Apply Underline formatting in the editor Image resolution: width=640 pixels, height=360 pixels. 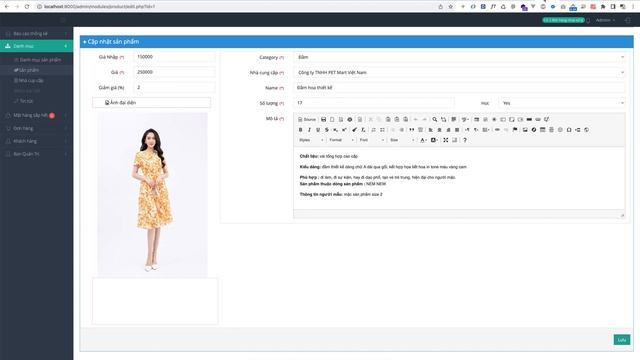point(318,130)
